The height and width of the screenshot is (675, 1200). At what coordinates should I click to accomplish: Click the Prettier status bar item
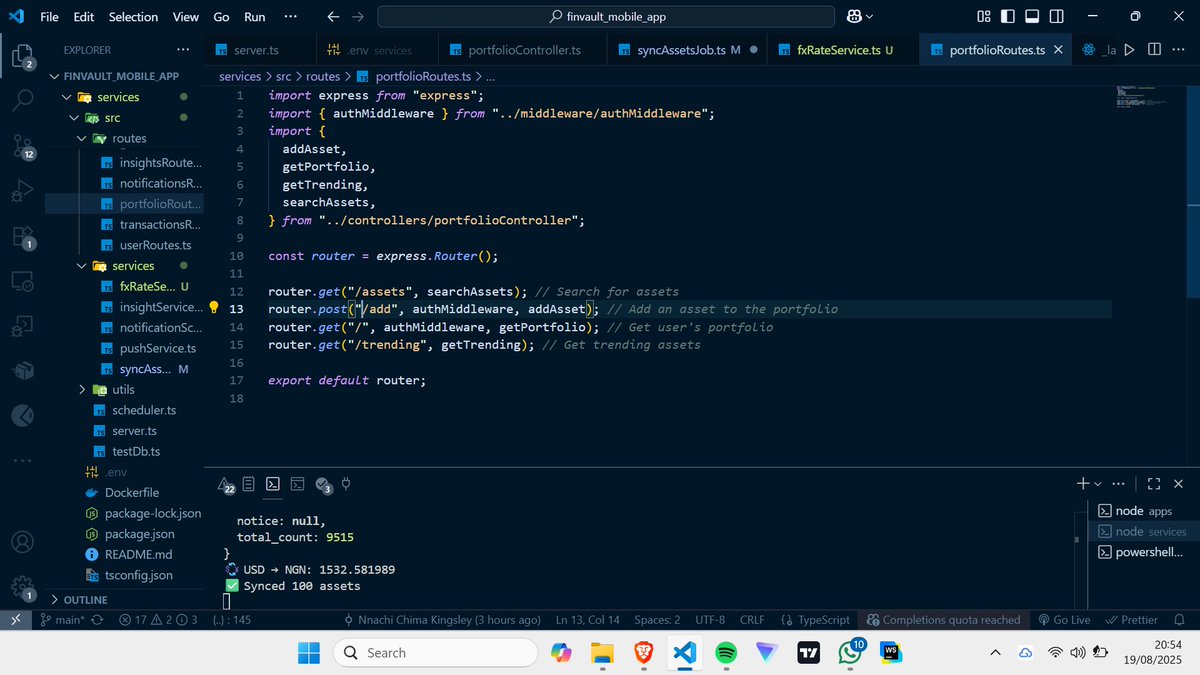[x=1131, y=620]
